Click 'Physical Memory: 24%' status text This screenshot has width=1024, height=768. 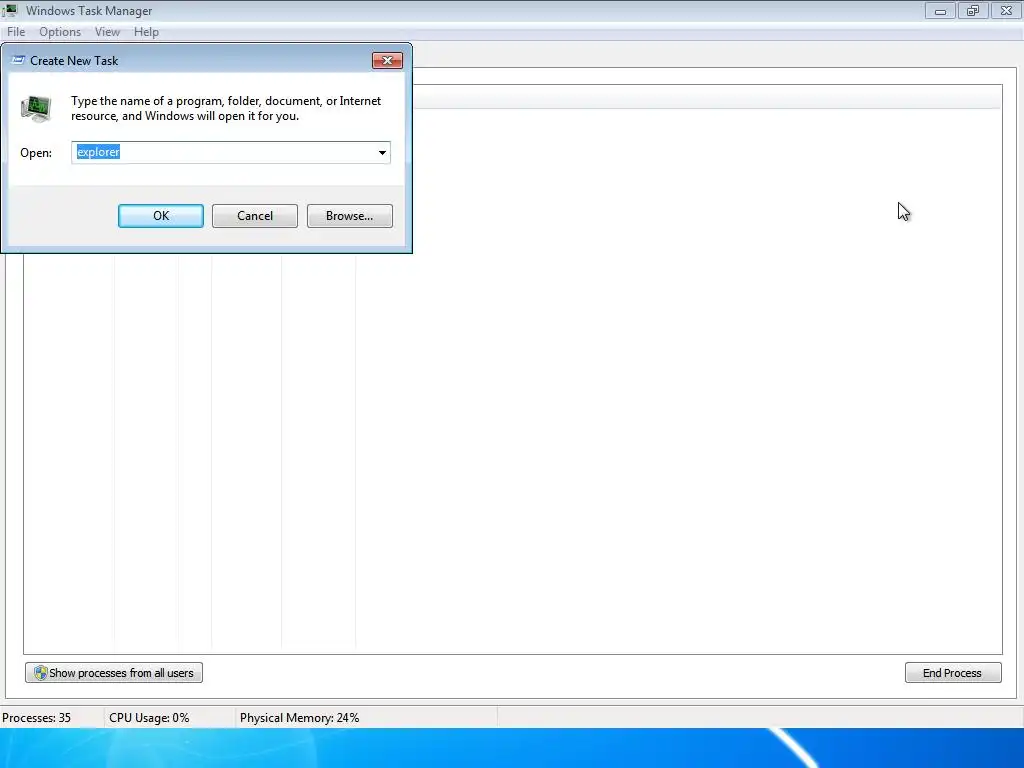299,718
